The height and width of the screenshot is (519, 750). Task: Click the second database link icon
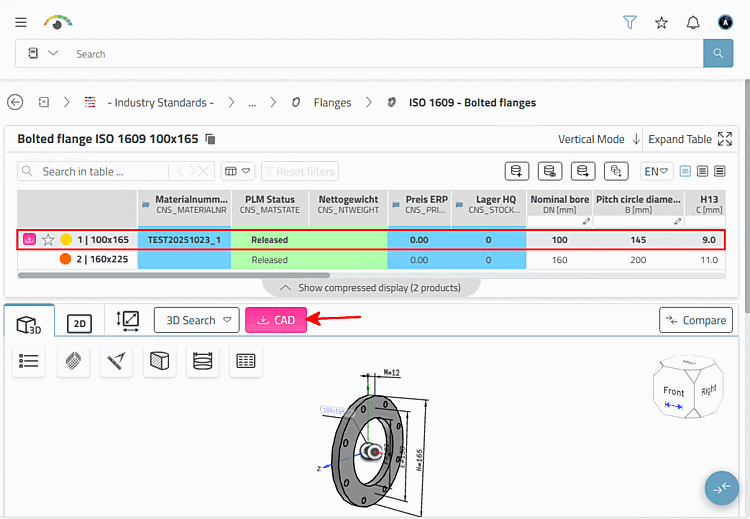550,171
